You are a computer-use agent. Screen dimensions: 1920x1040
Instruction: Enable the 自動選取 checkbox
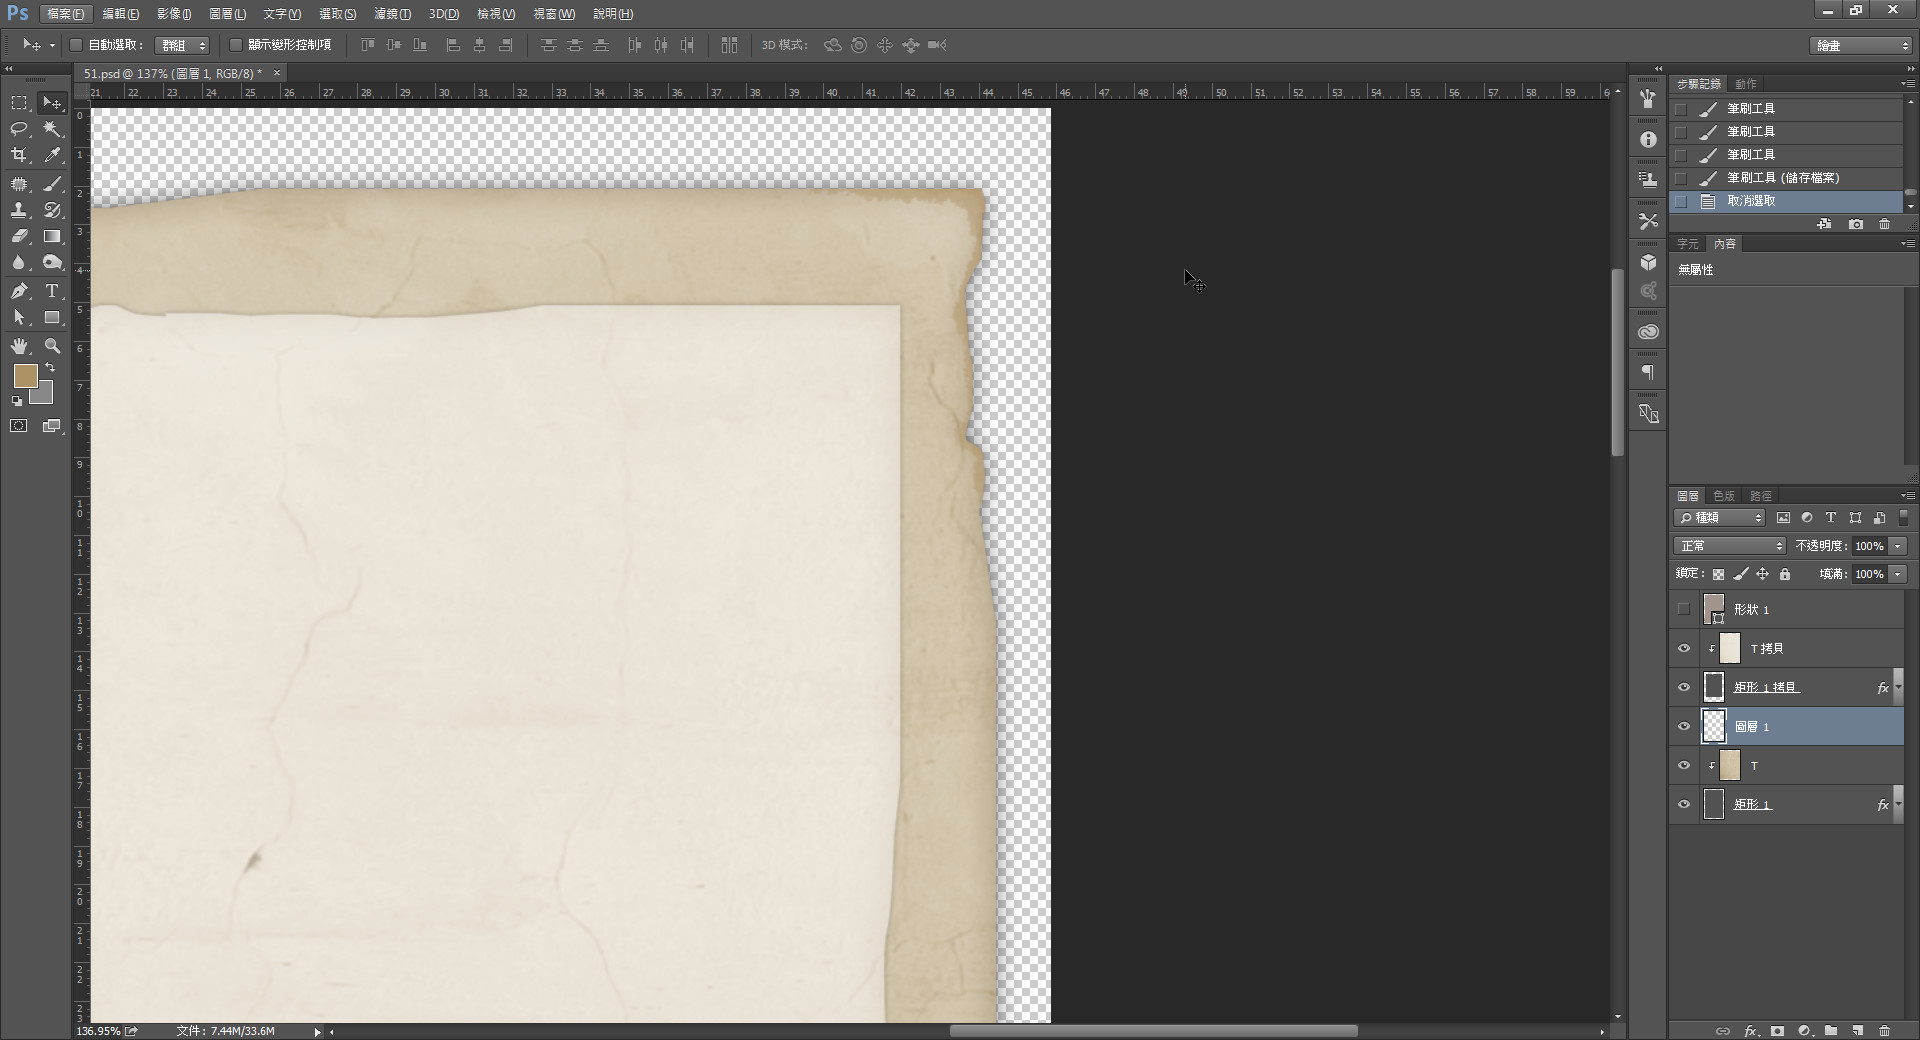76,45
